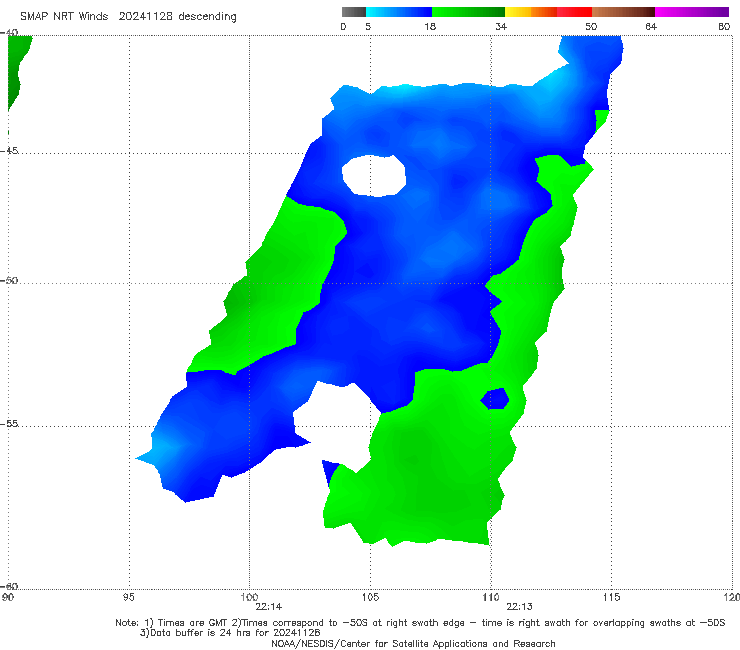Select the yellow-orange segment of the color bar
The height and width of the screenshot is (650, 740).
[531, 12]
